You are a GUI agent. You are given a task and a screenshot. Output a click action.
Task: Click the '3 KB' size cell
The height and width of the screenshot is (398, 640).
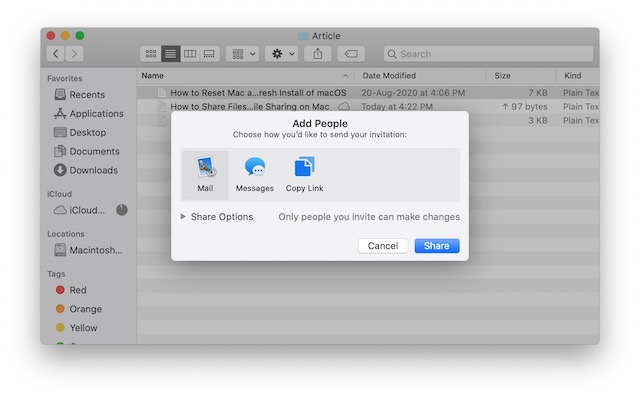[538, 120]
